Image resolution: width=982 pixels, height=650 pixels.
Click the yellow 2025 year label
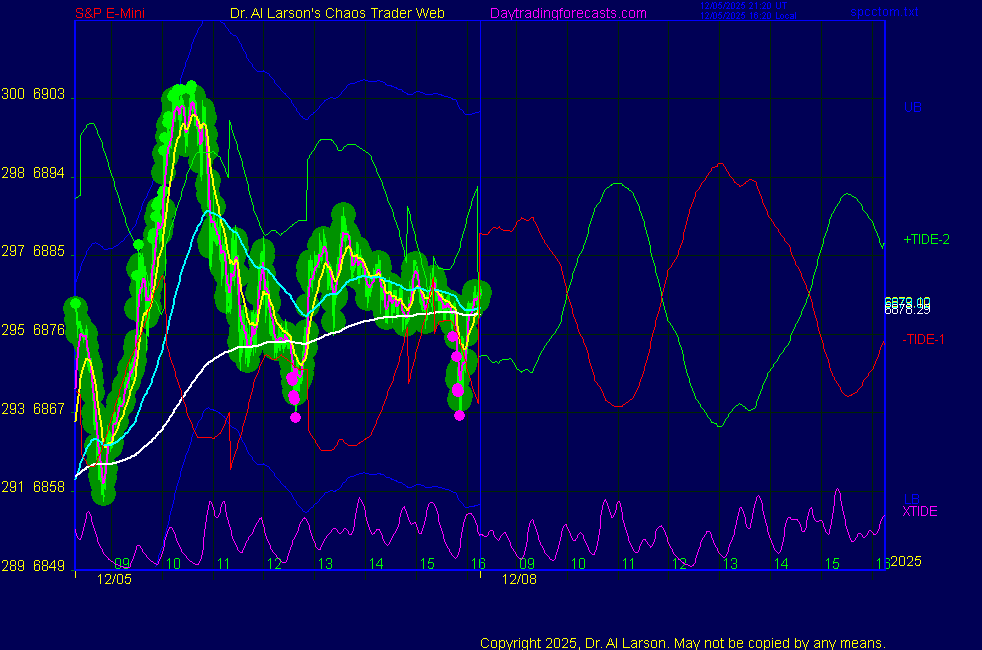(x=905, y=561)
